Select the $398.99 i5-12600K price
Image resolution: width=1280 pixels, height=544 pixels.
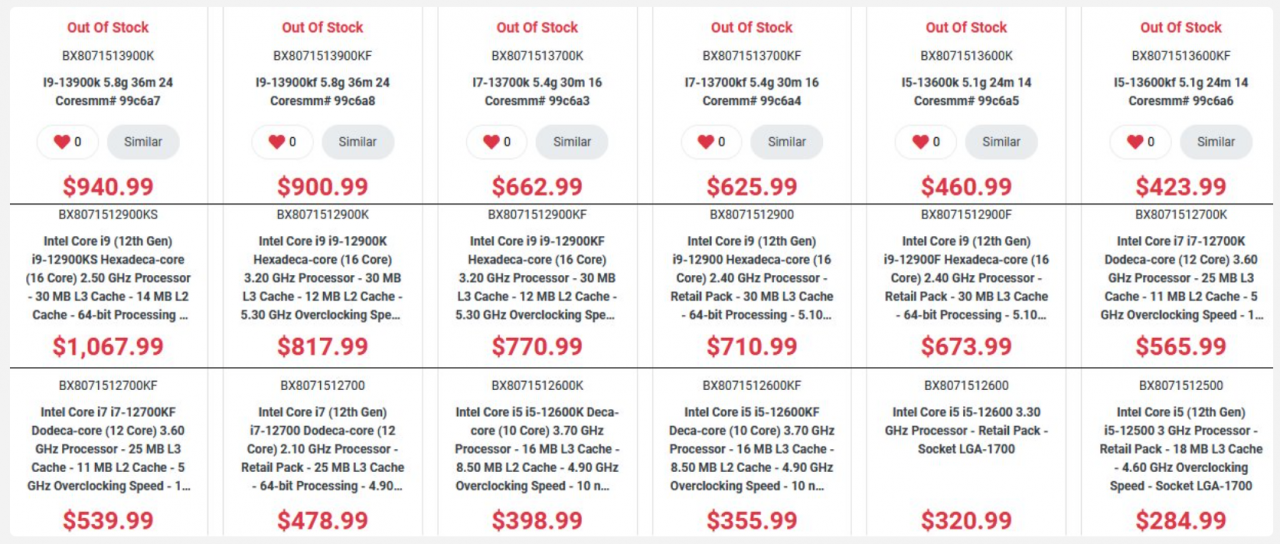537,521
